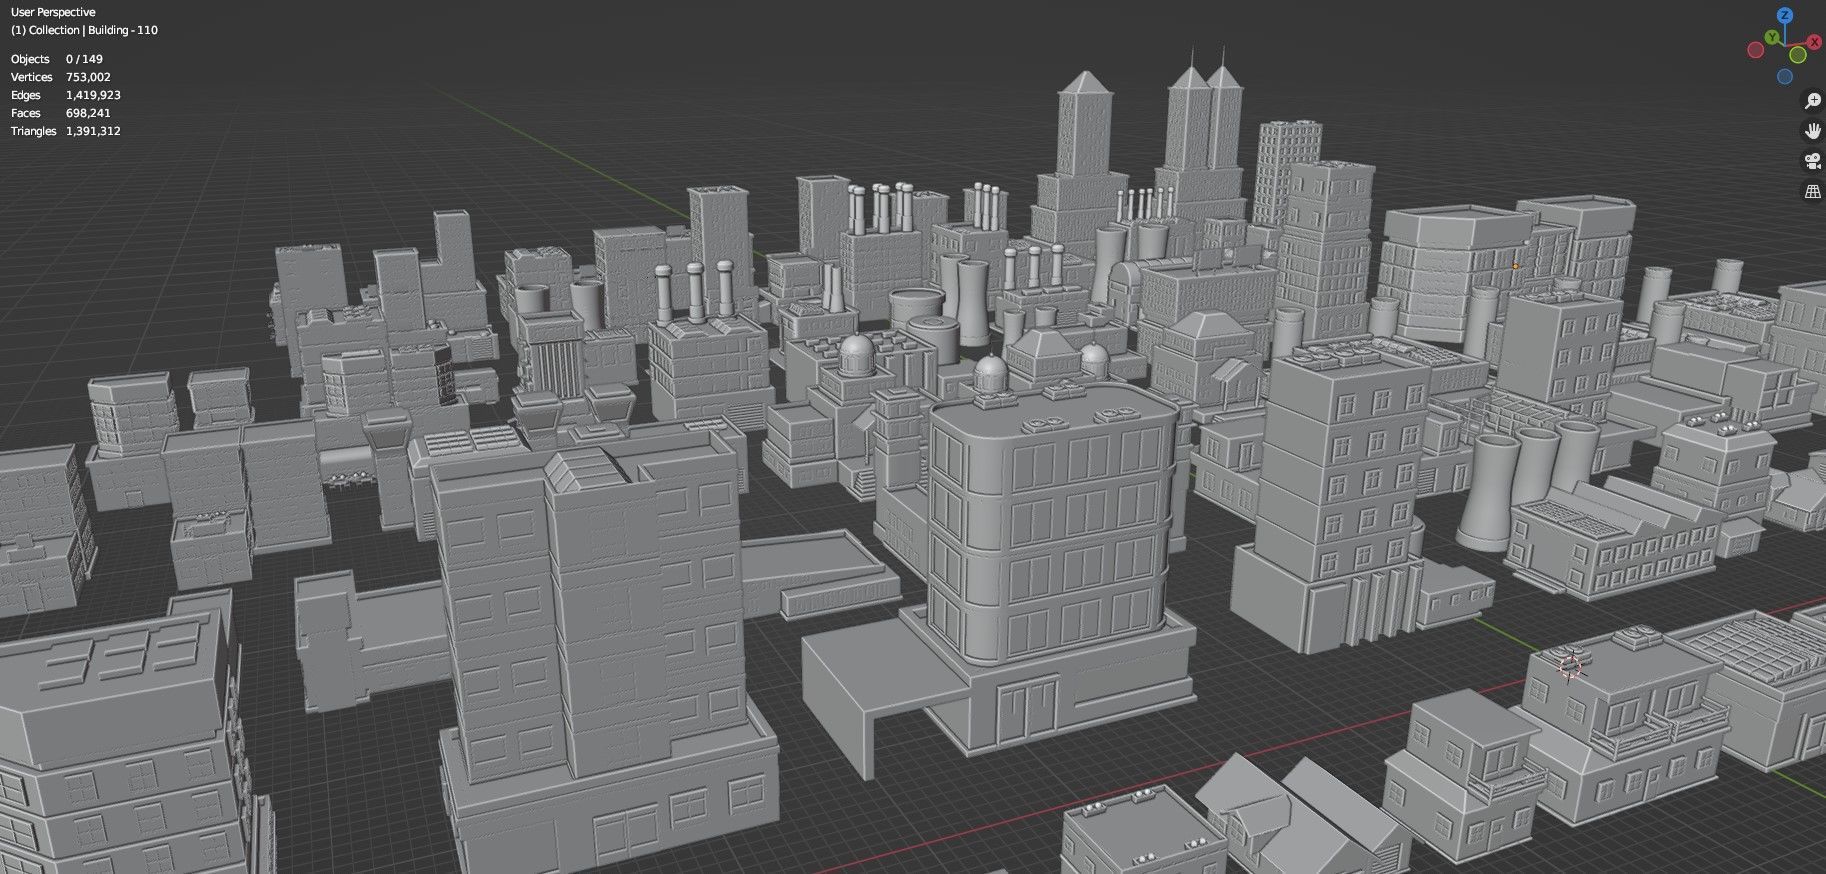This screenshot has width=1826, height=874.
Task: Click the 'User Perspective' text overlay
Action: point(53,12)
